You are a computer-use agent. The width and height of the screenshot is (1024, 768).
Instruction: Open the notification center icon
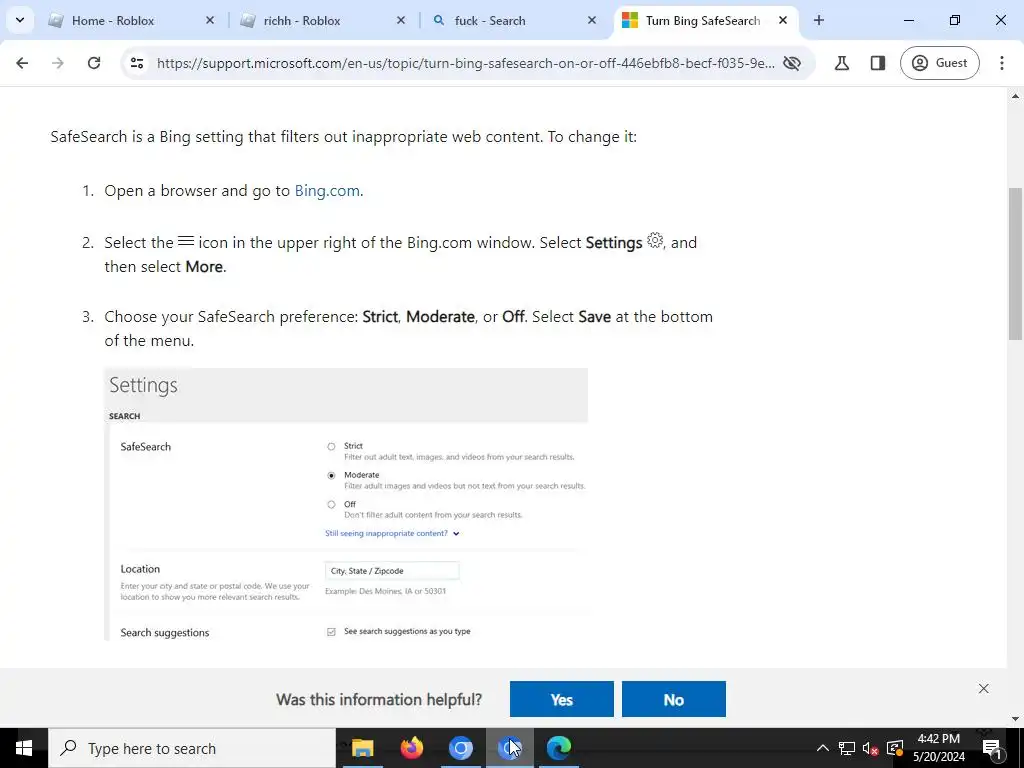[x=992, y=748]
